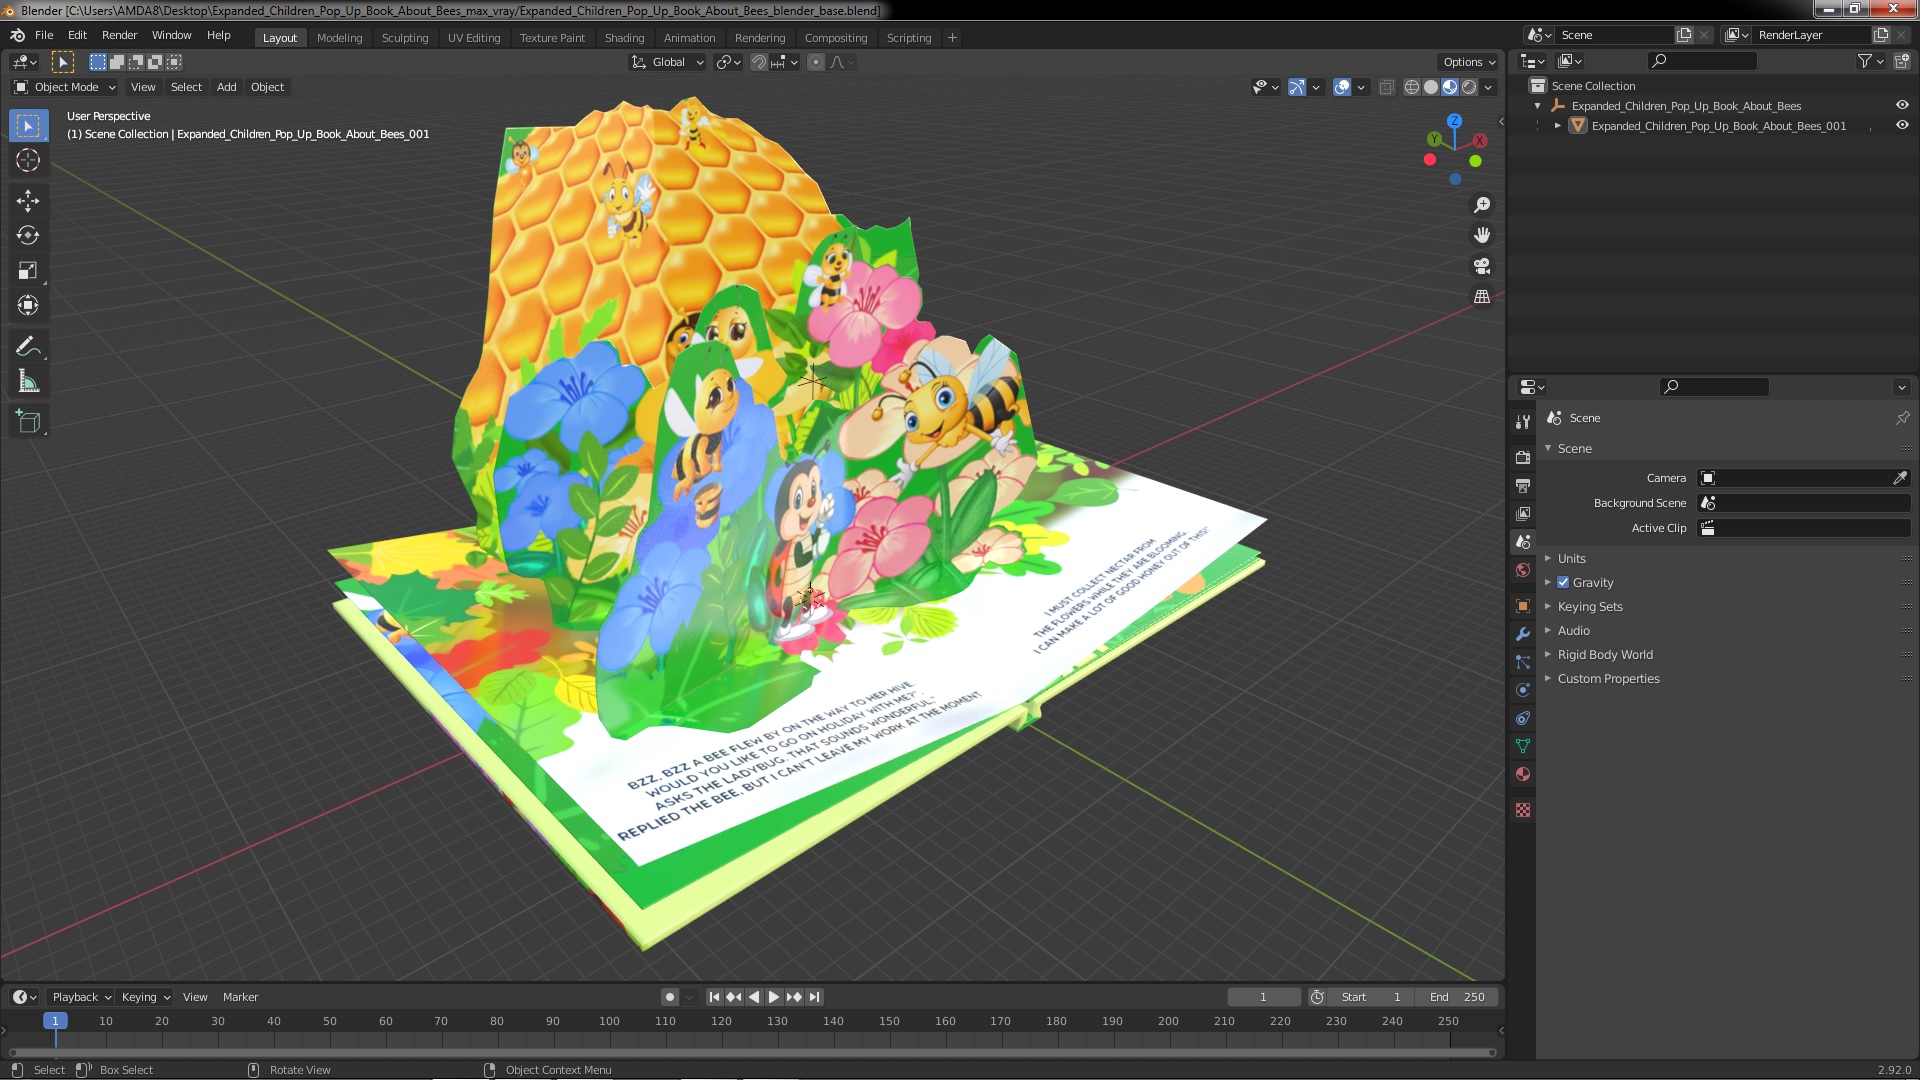Open the Tool properties tab
Image resolution: width=1920 pixels, height=1080 pixels.
pos(1523,422)
